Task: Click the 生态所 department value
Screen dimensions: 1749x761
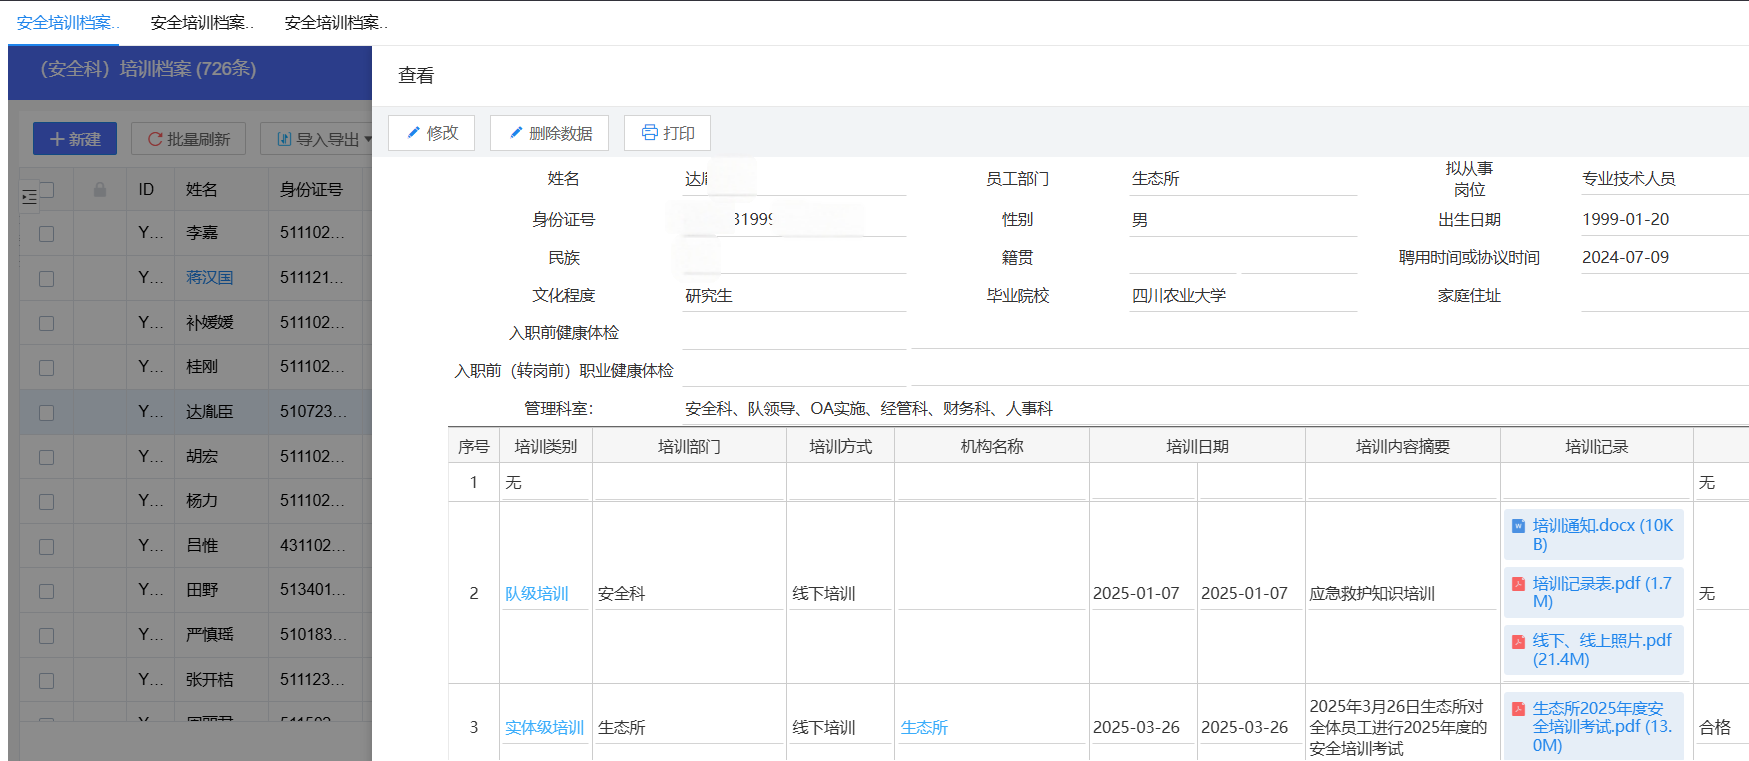Action: 1155,179
